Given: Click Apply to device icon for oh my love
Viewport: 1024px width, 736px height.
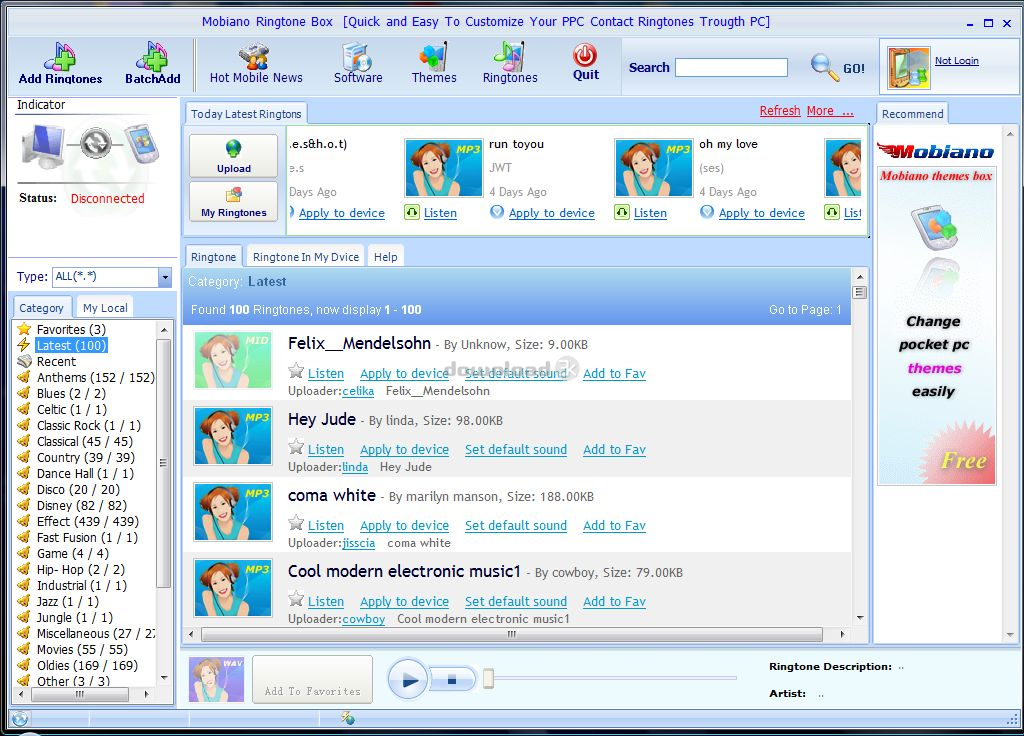Looking at the screenshot, I should pos(707,212).
